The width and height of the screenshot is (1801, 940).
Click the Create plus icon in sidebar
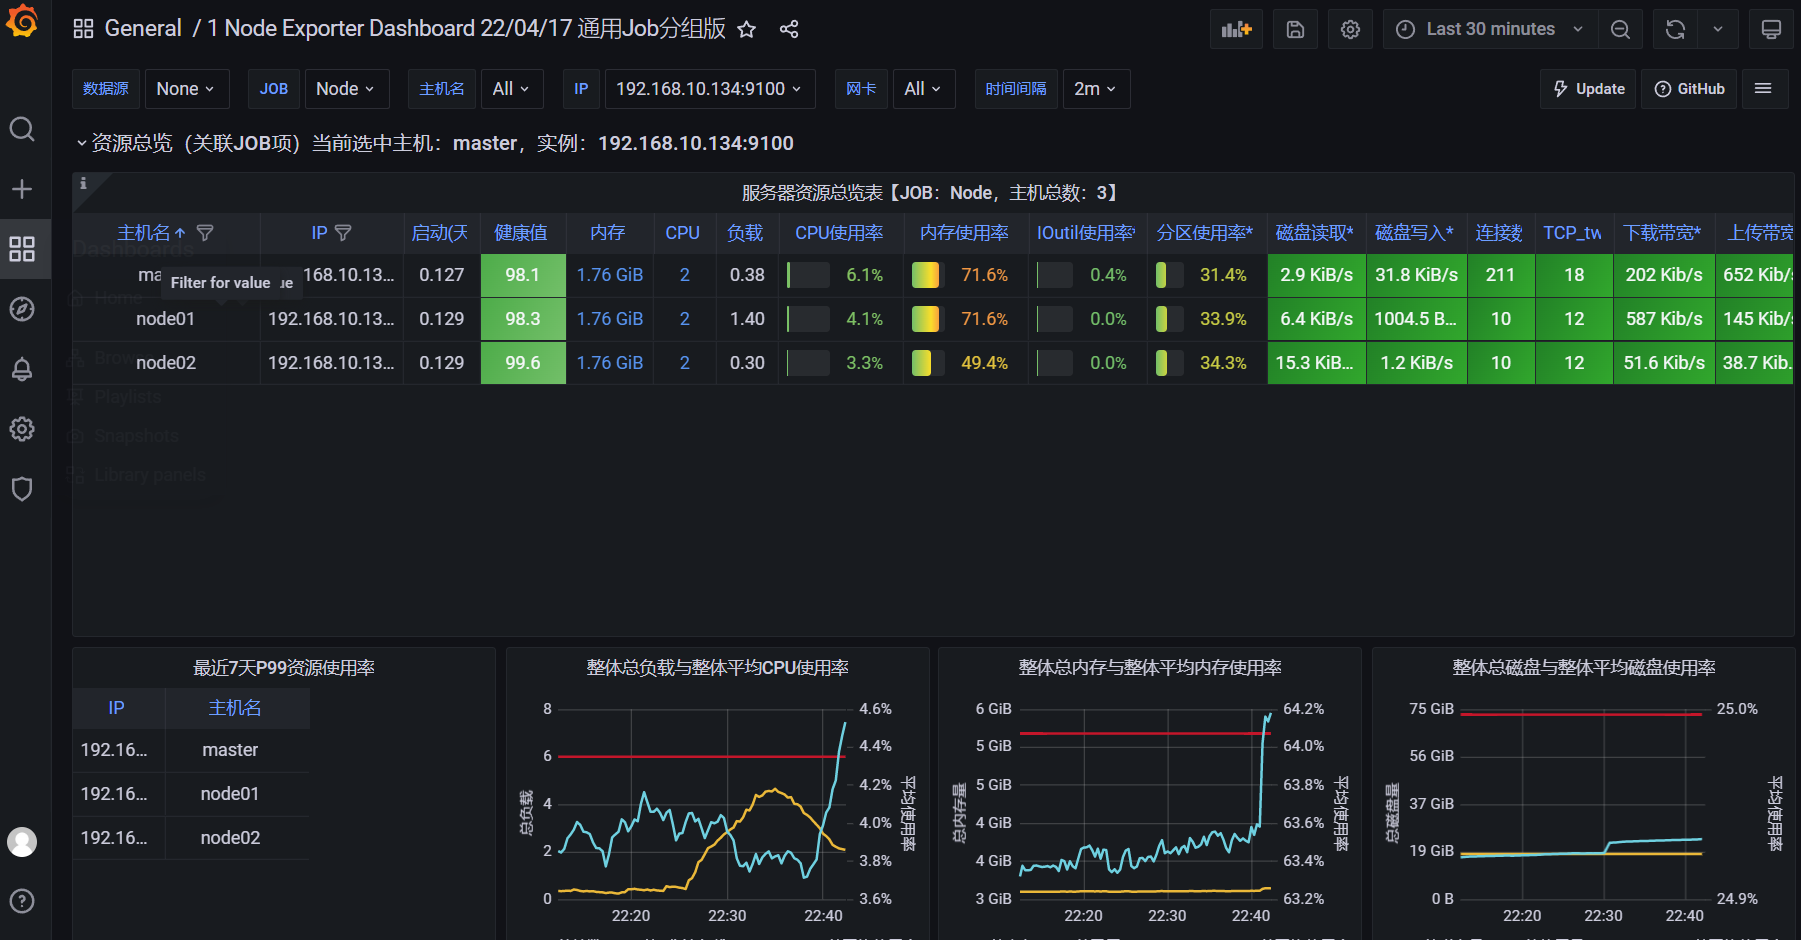point(22,189)
